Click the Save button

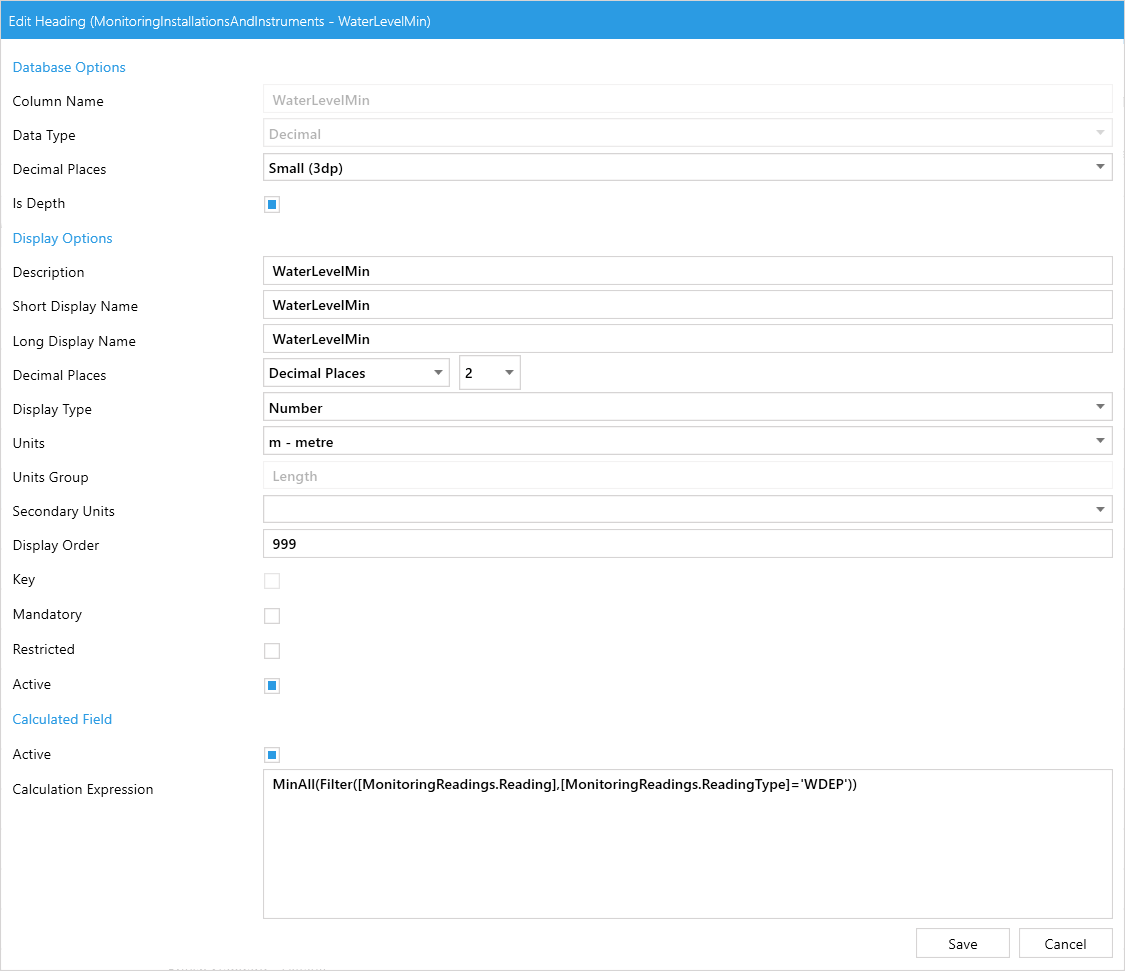coord(962,943)
